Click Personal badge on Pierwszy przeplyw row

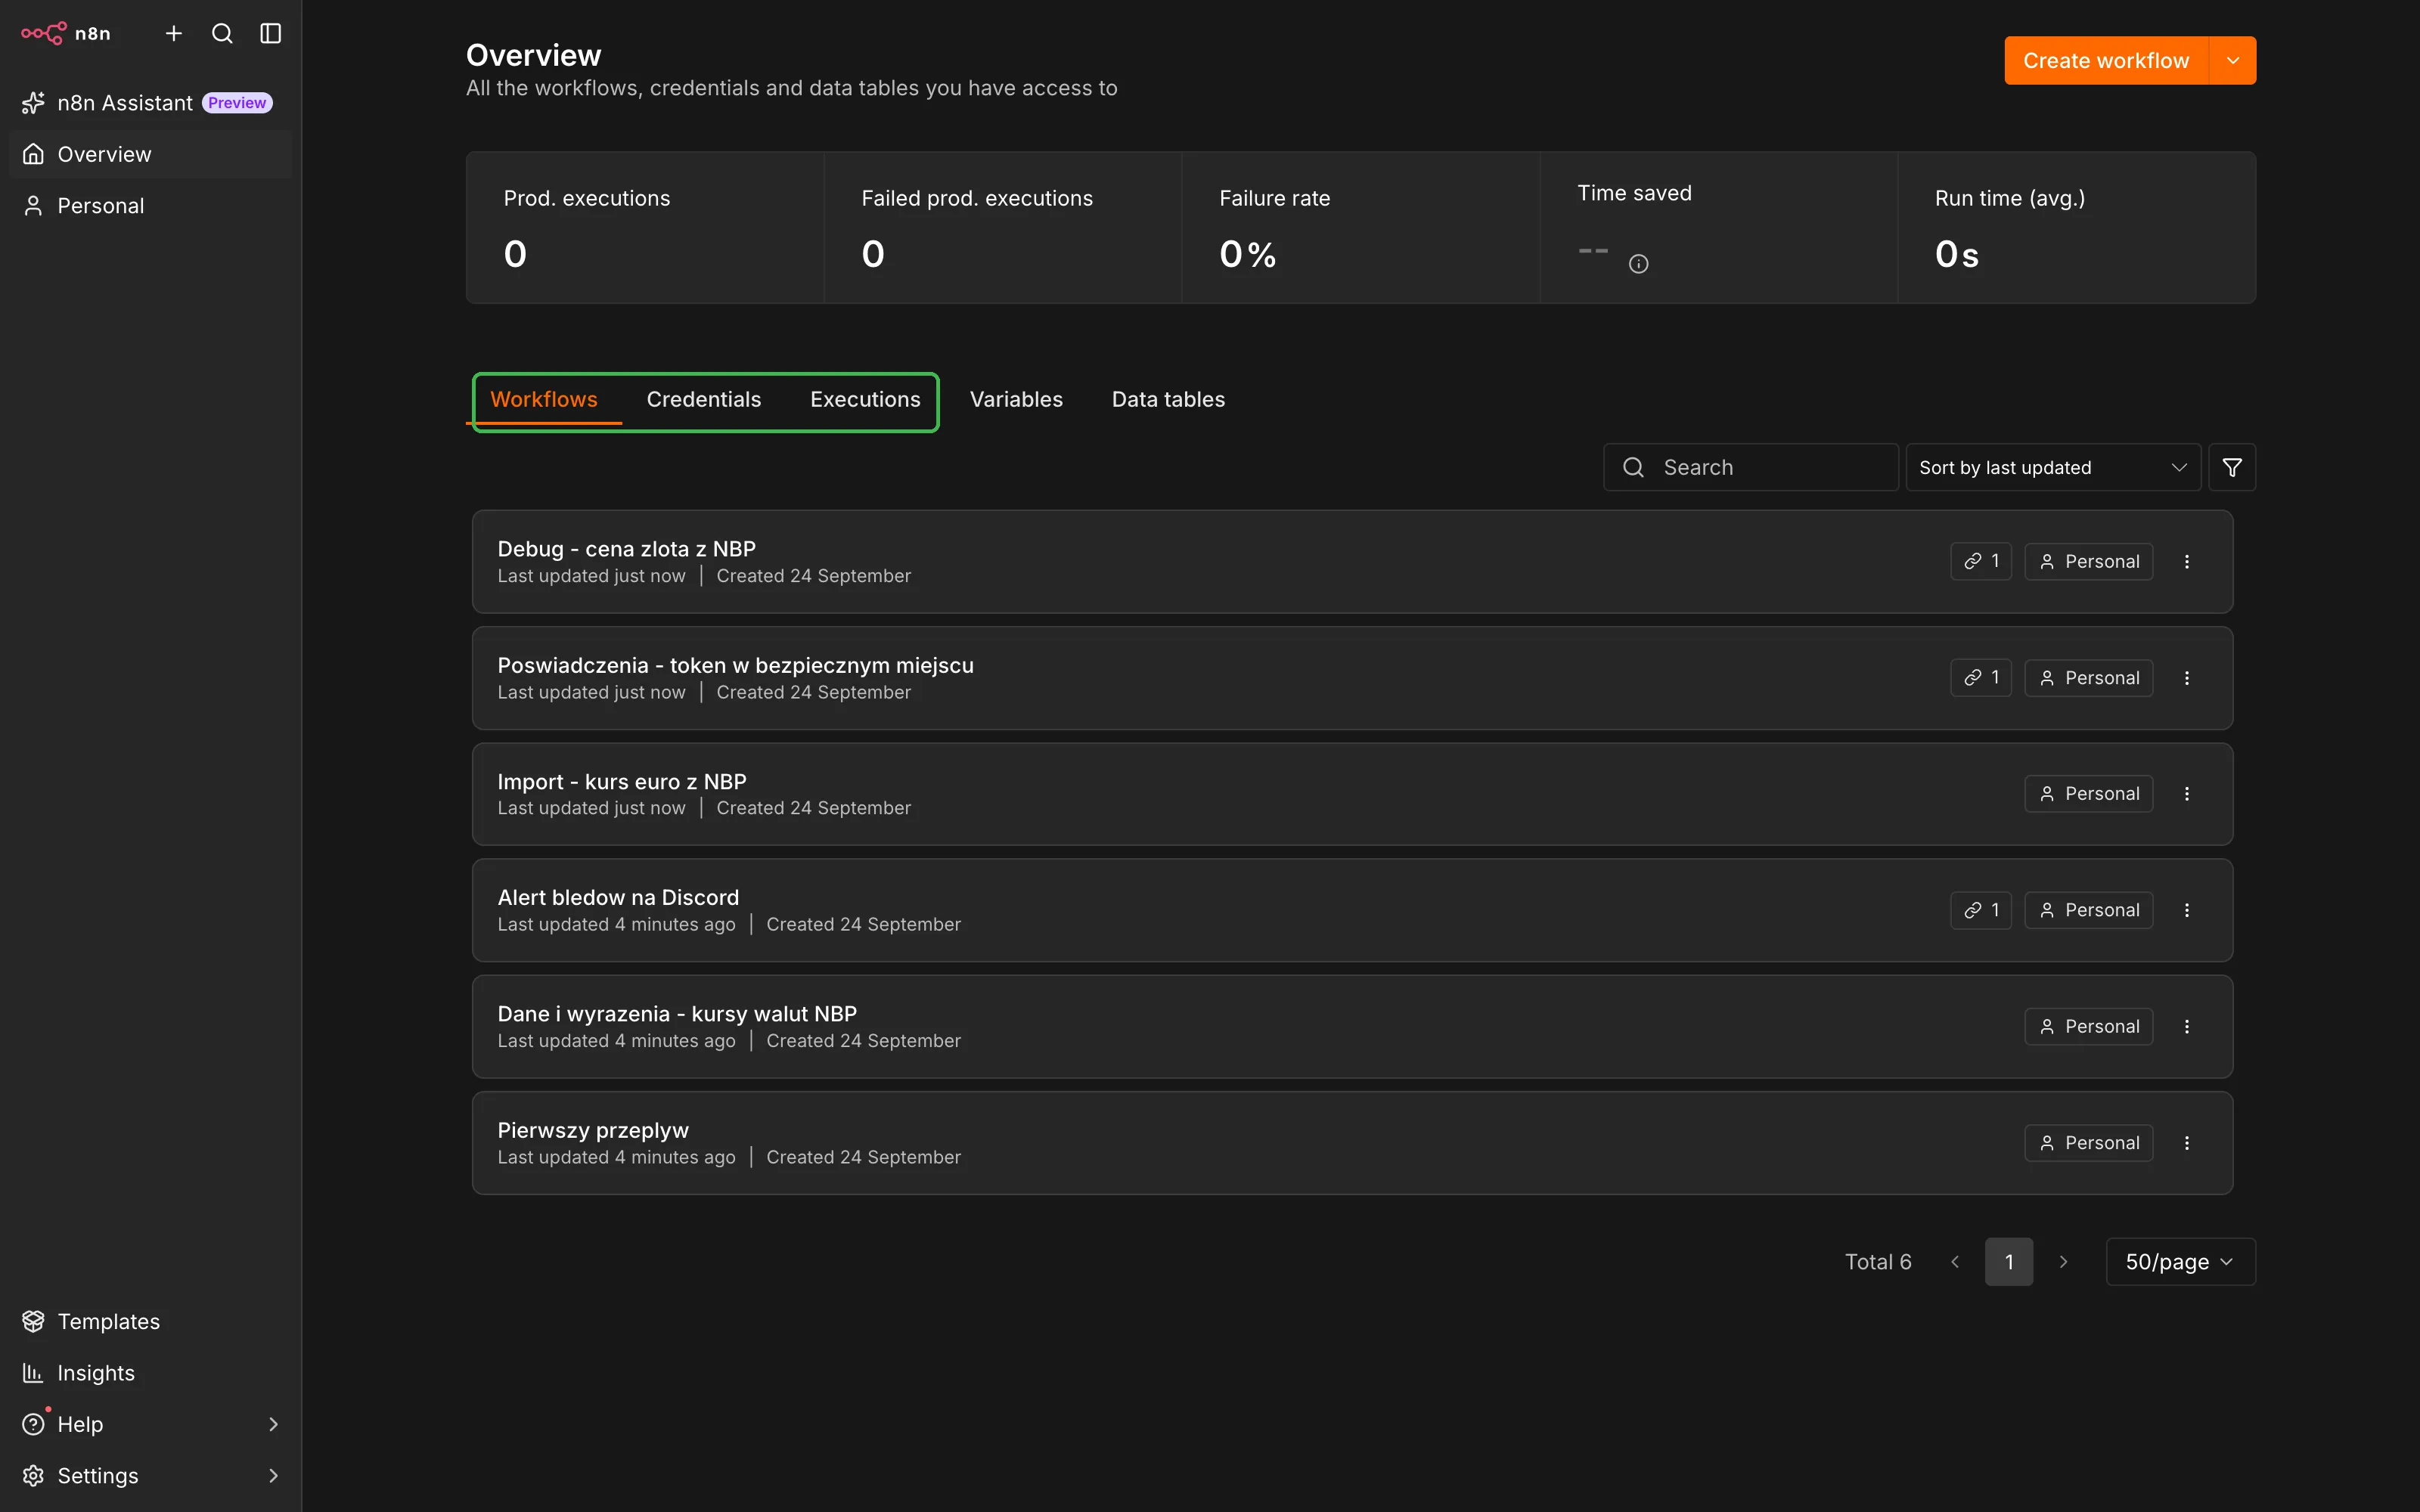tap(2089, 1143)
